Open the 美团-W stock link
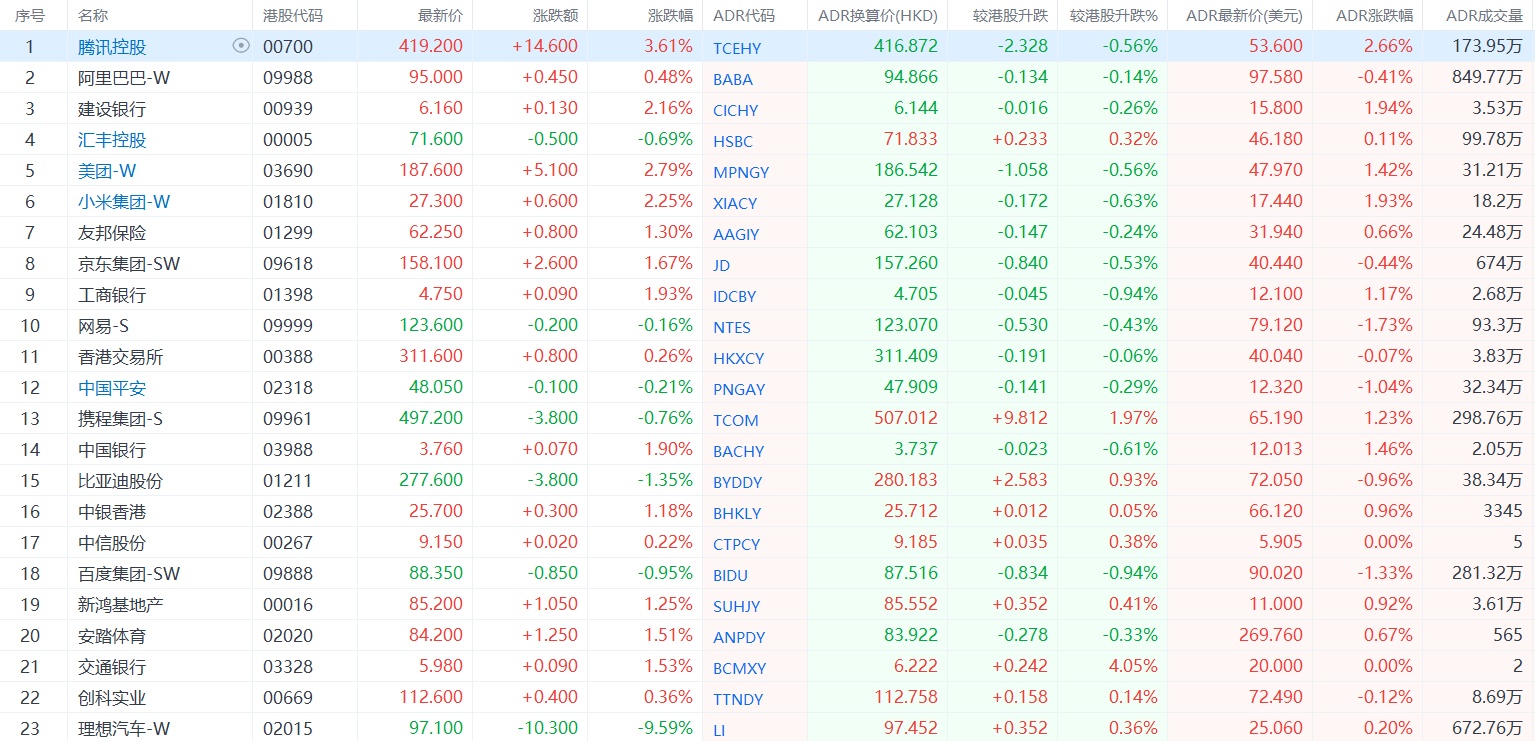Screen dimensions: 1535x742 point(107,171)
